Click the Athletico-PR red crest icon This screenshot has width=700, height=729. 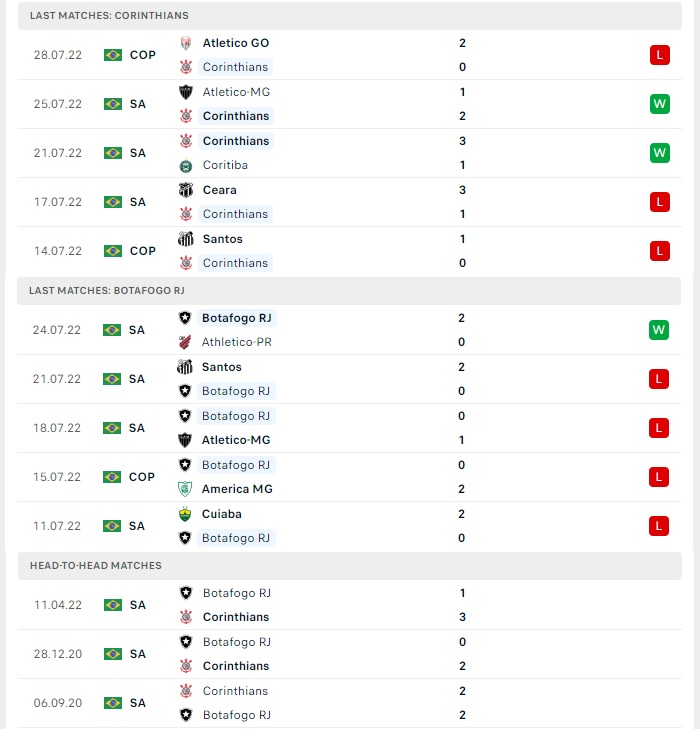(x=185, y=342)
